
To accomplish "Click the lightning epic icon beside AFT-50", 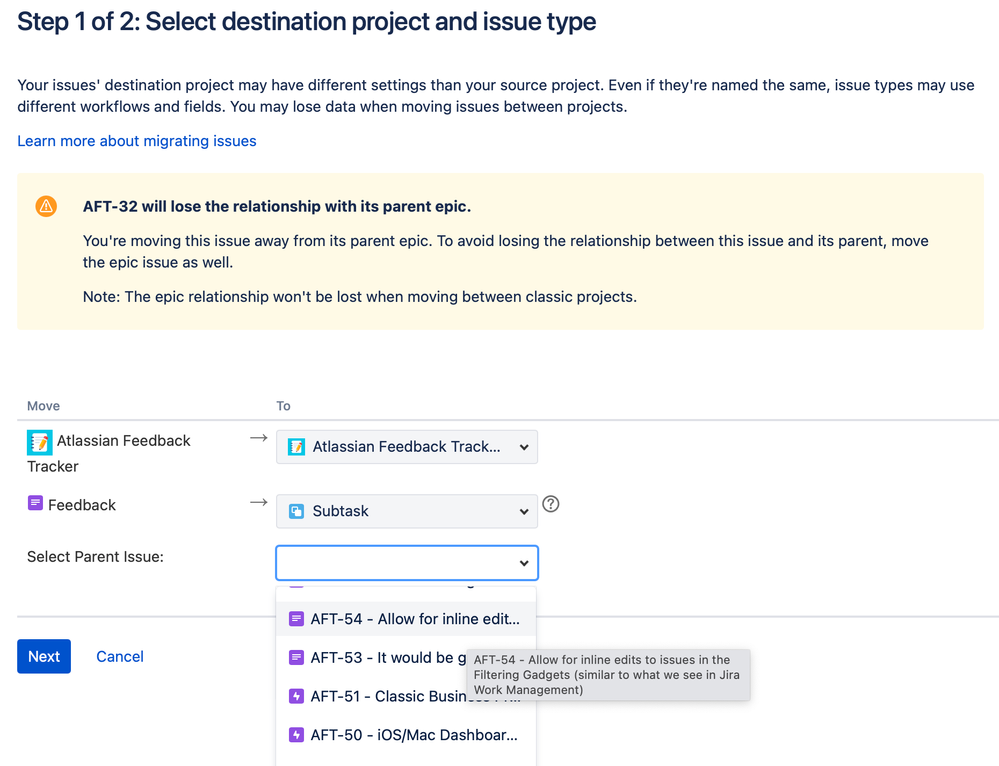I will click(x=296, y=735).
